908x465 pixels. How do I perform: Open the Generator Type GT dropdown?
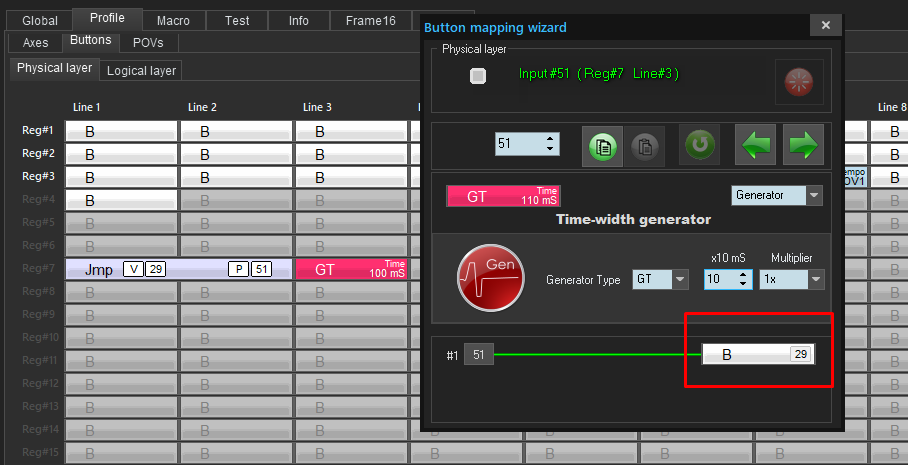point(680,280)
